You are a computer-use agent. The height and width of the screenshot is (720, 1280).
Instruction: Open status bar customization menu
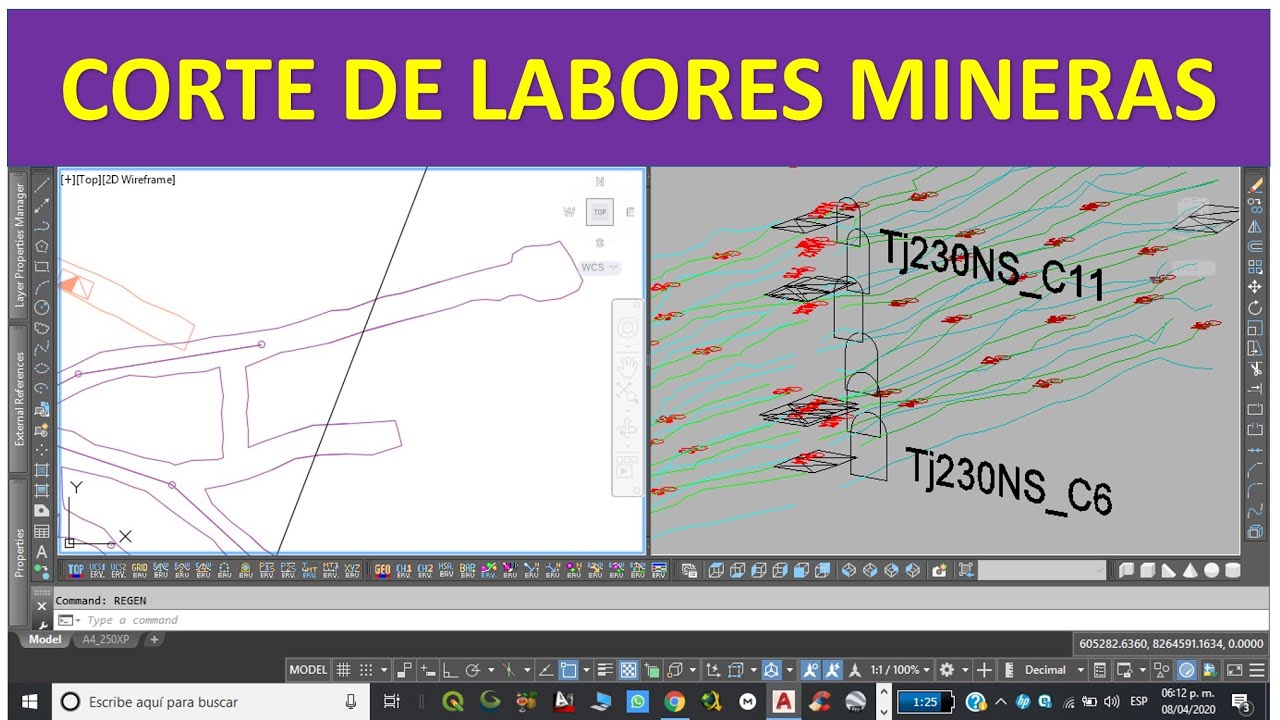1256,669
